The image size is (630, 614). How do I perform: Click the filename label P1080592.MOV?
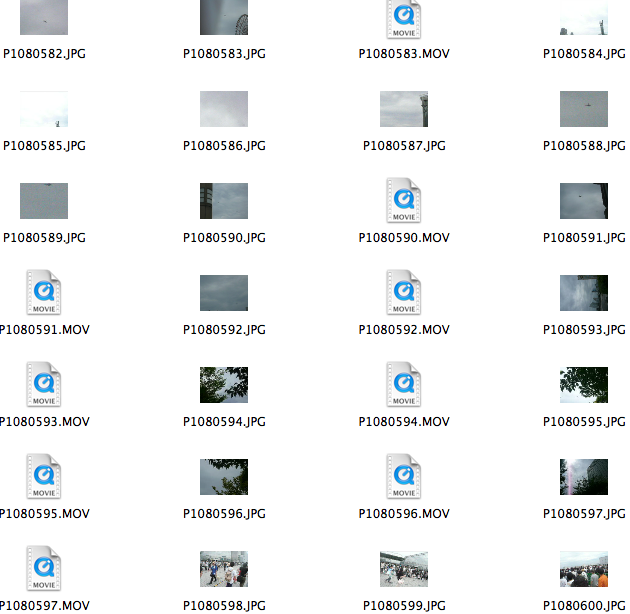404,330
